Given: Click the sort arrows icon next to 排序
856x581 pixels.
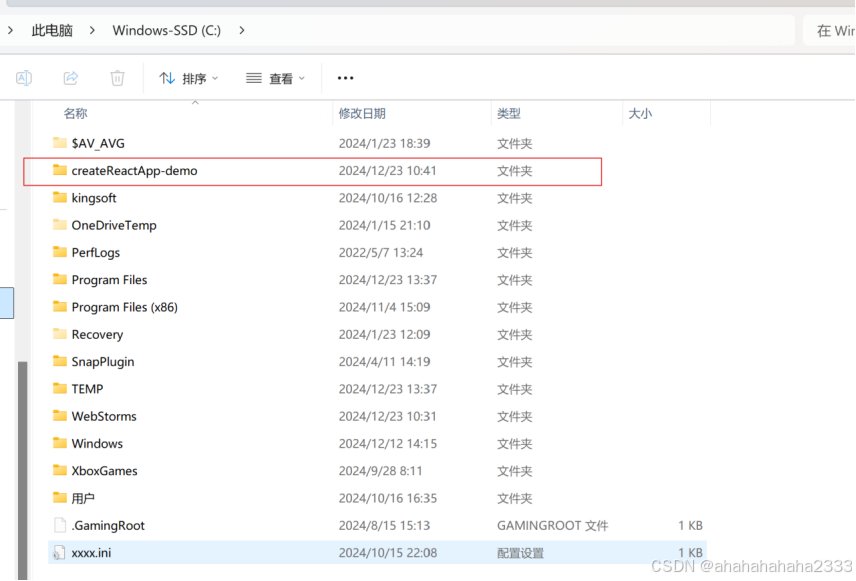Looking at the screenshot, I should pos(165,77).
